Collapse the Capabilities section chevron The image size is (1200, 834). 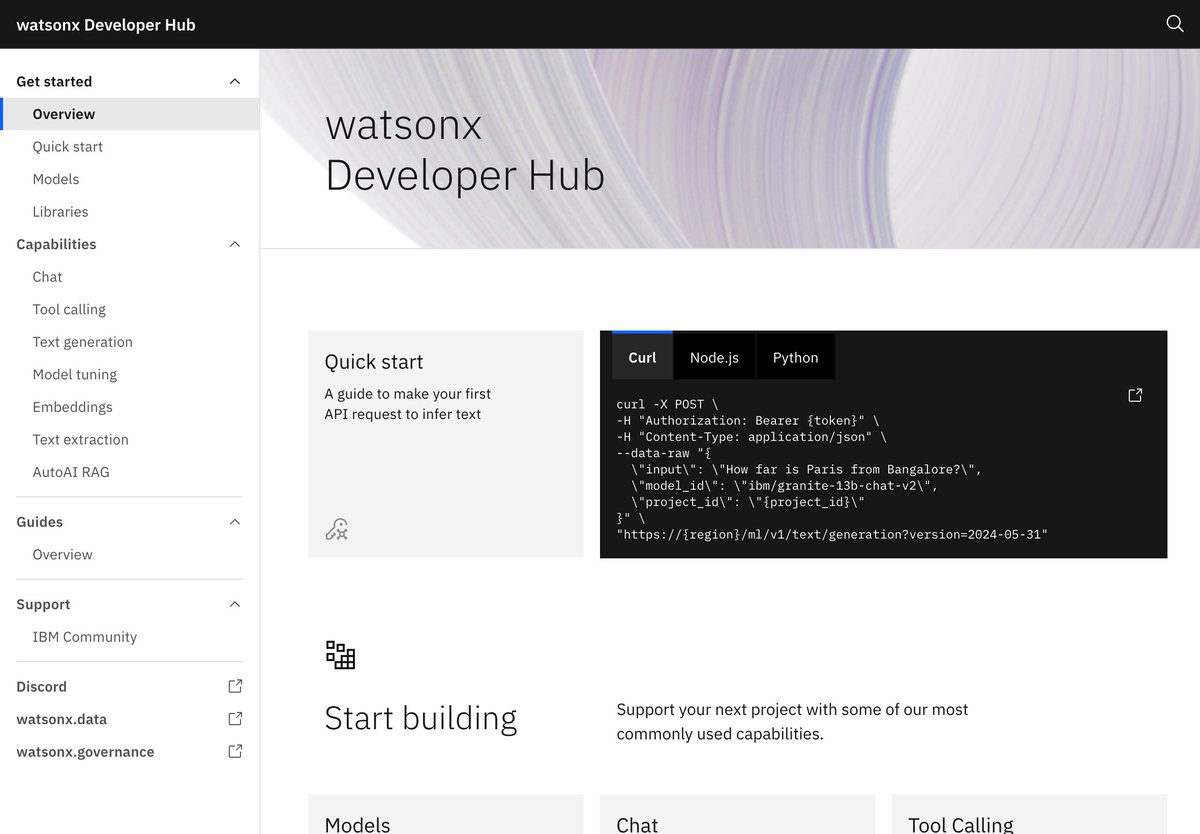(x=235, y=244)
